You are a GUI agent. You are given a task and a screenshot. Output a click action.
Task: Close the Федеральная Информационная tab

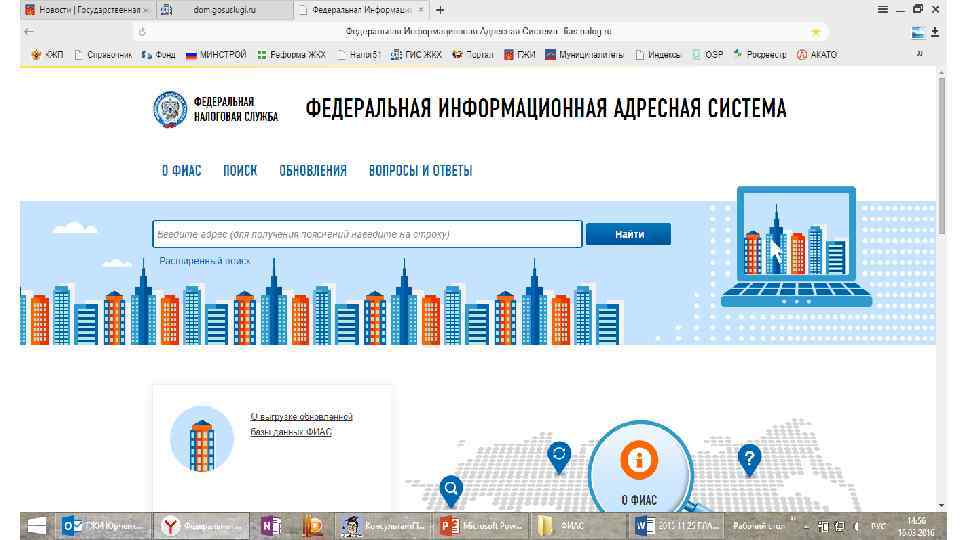click(x=421, y=10)
